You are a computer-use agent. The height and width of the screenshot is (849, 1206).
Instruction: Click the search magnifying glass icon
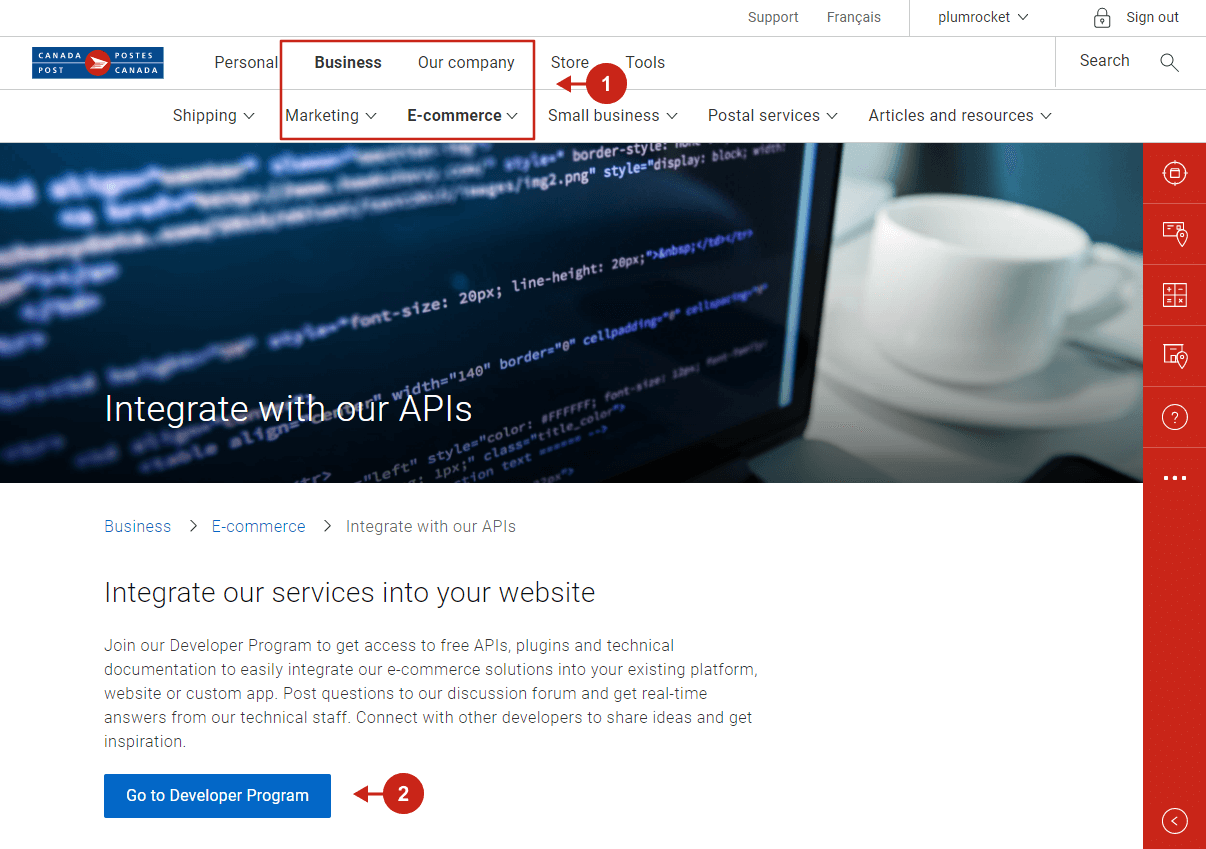tap(1169, 63)
